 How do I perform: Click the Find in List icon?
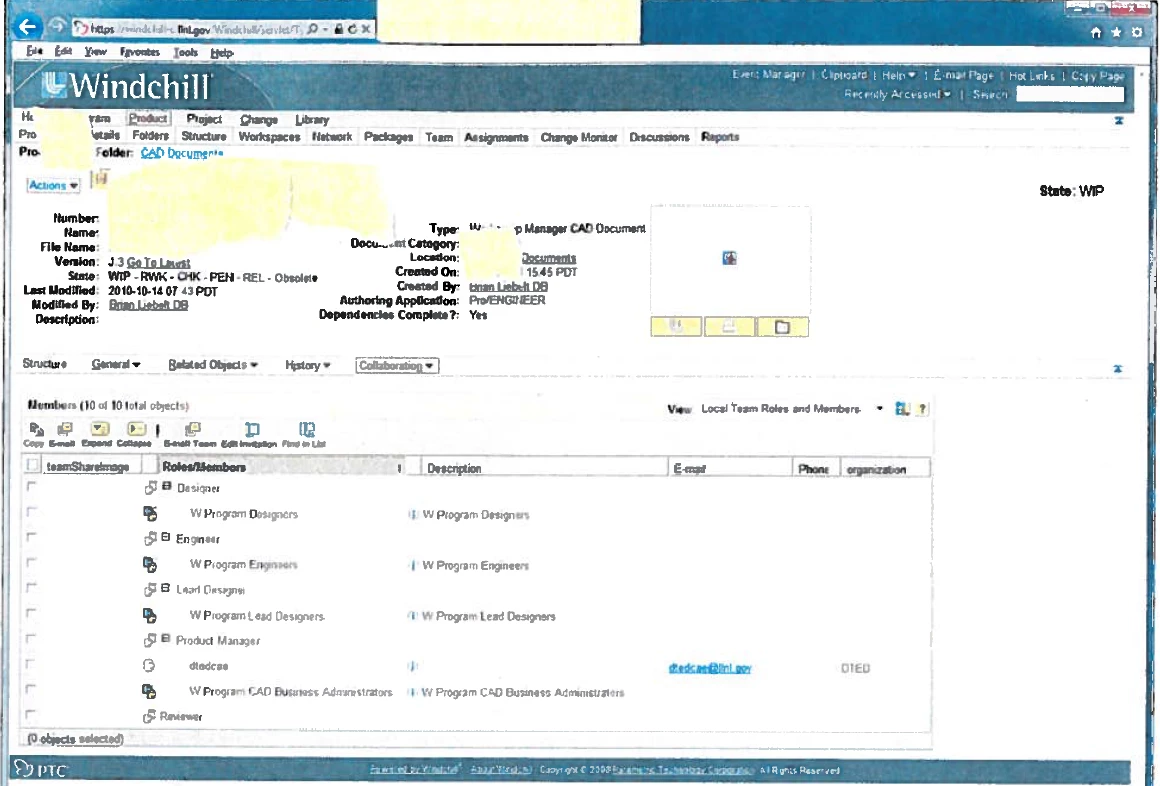pos(306,429)
